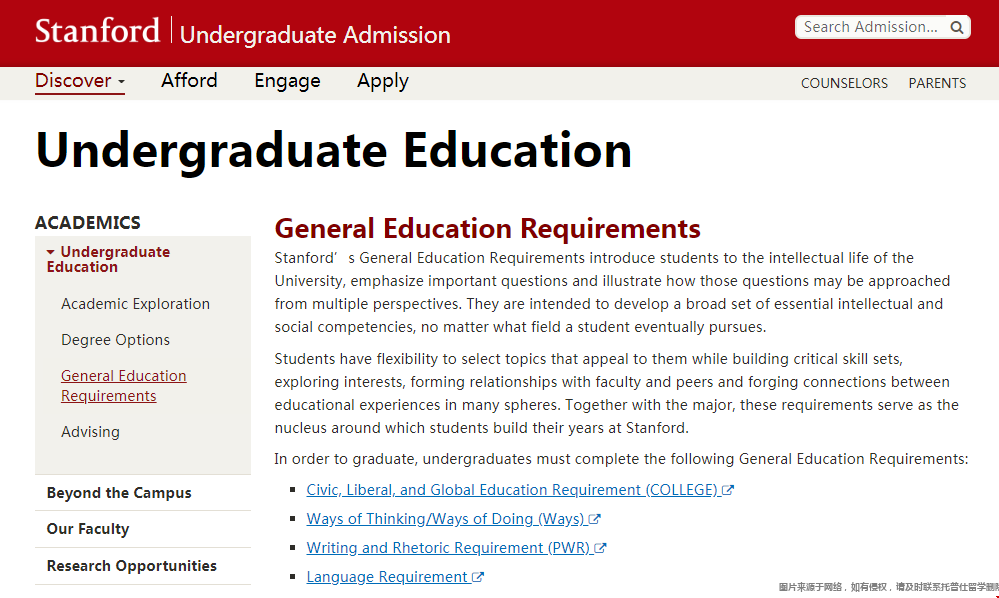Open Degree Options sidebar item
The width and height of the screenshot is (999, 598).
coord(115,339)
